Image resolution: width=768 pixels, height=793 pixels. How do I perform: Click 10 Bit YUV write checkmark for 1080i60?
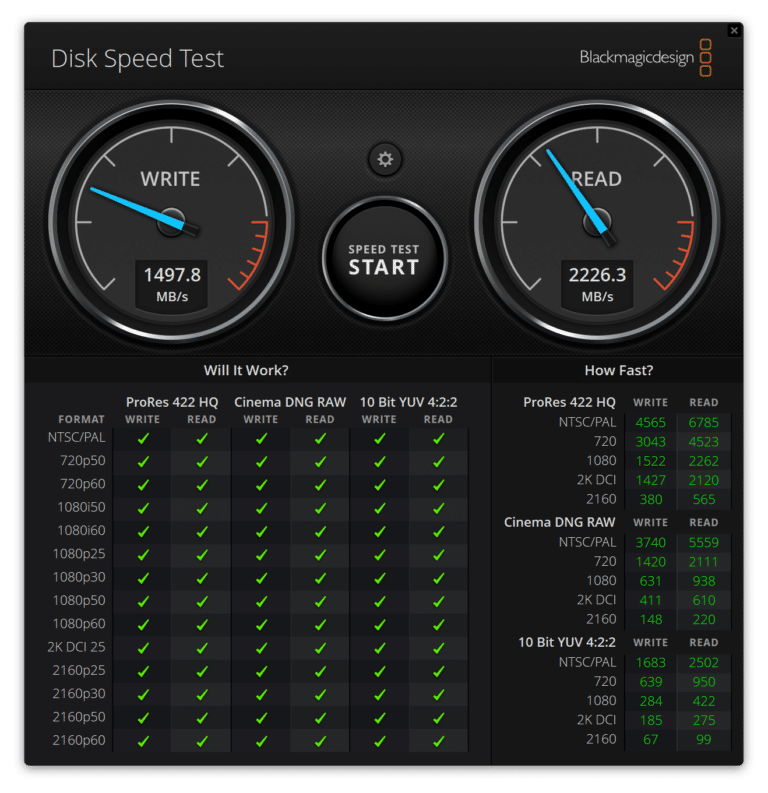379,532
